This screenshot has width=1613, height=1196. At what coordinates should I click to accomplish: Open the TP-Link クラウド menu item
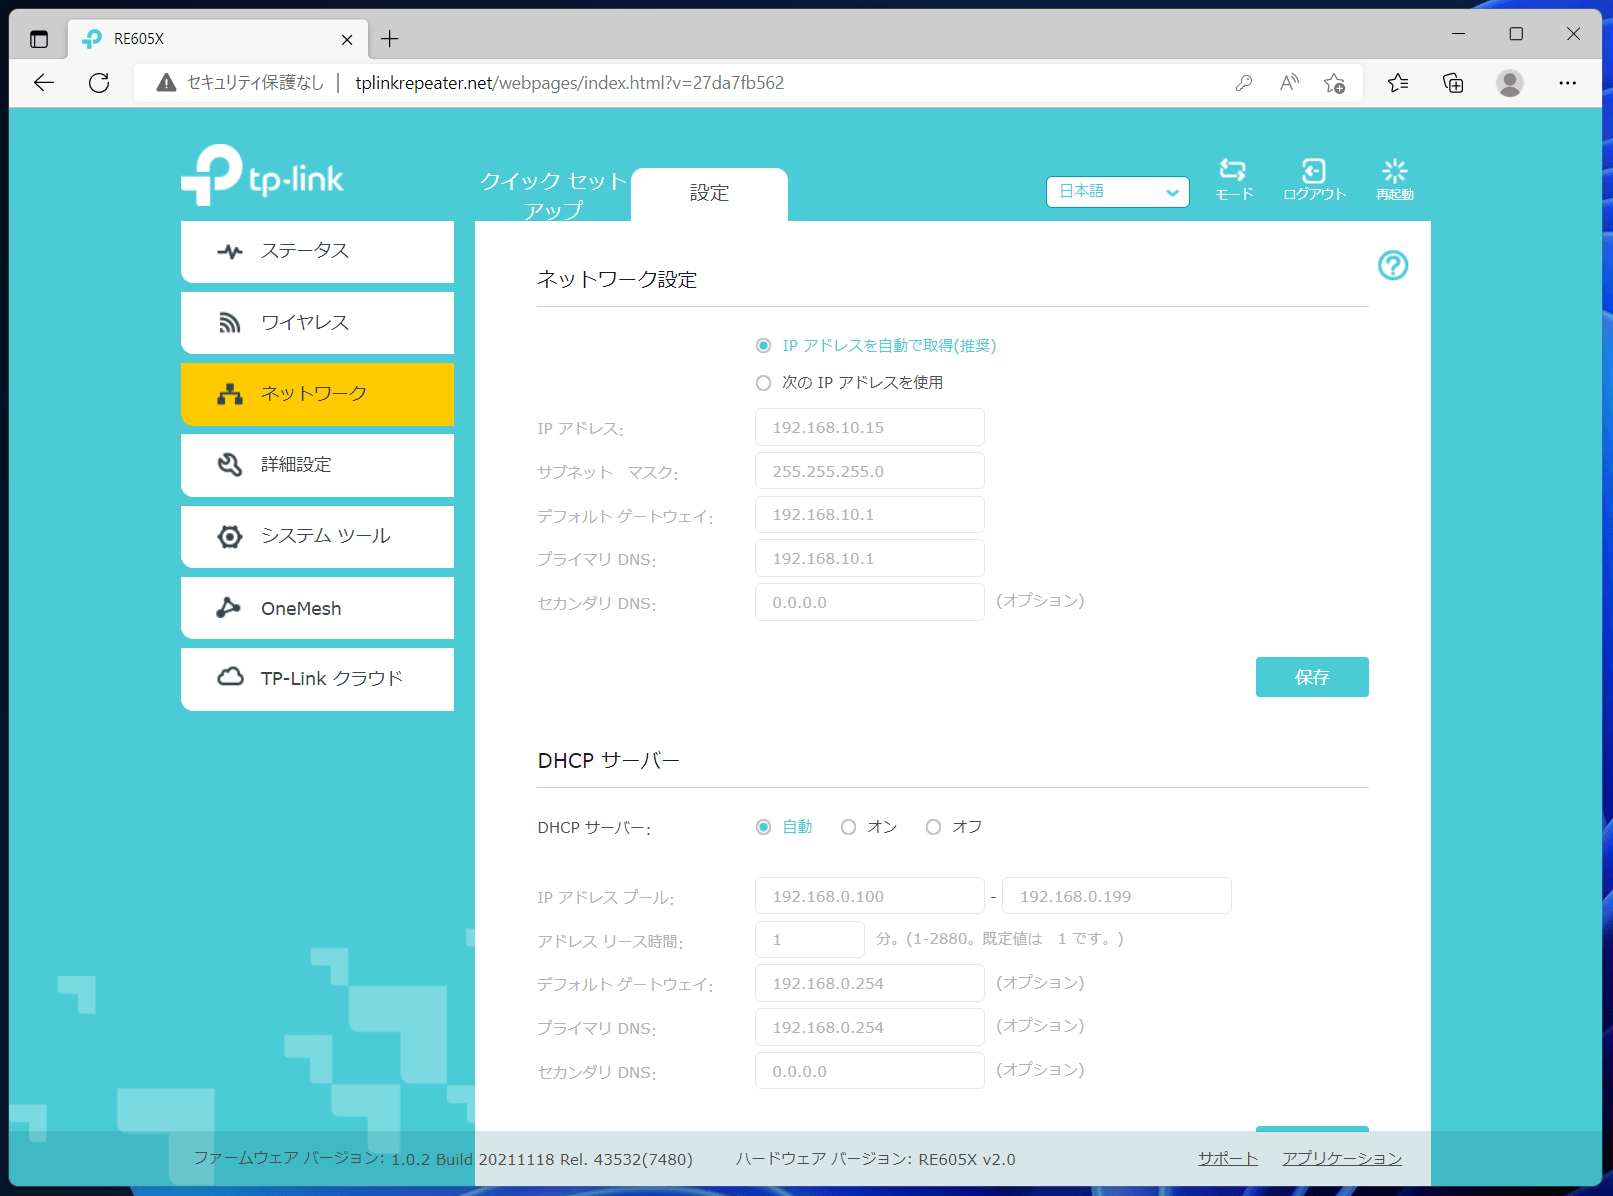tap(317, 679)
